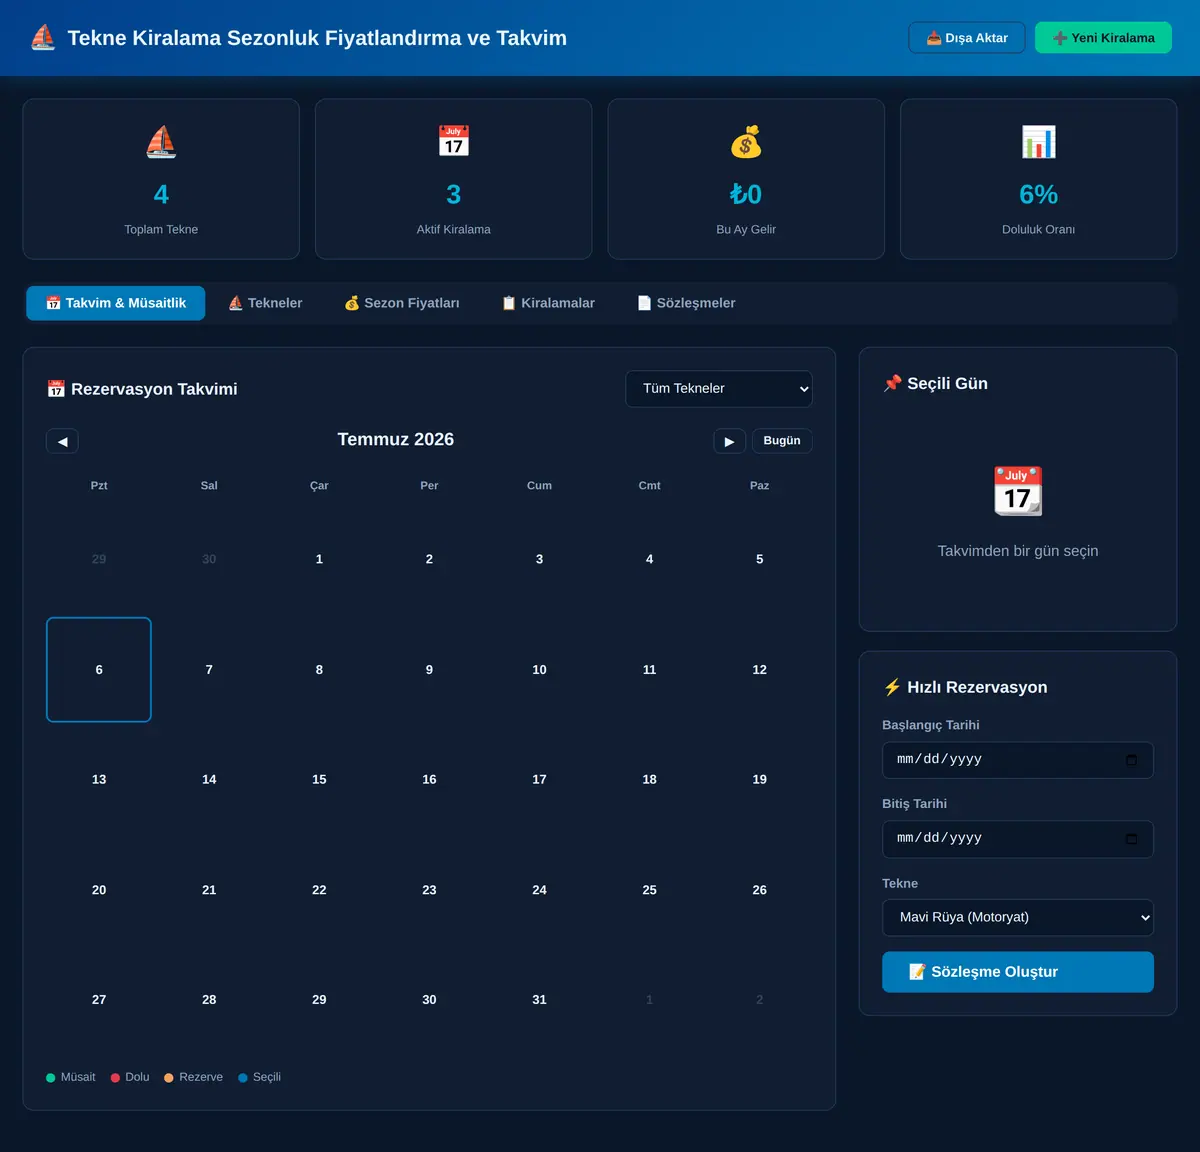
Task: Open the Tüm Tekneler boat filter dropdown
Action: coord(719,389)
